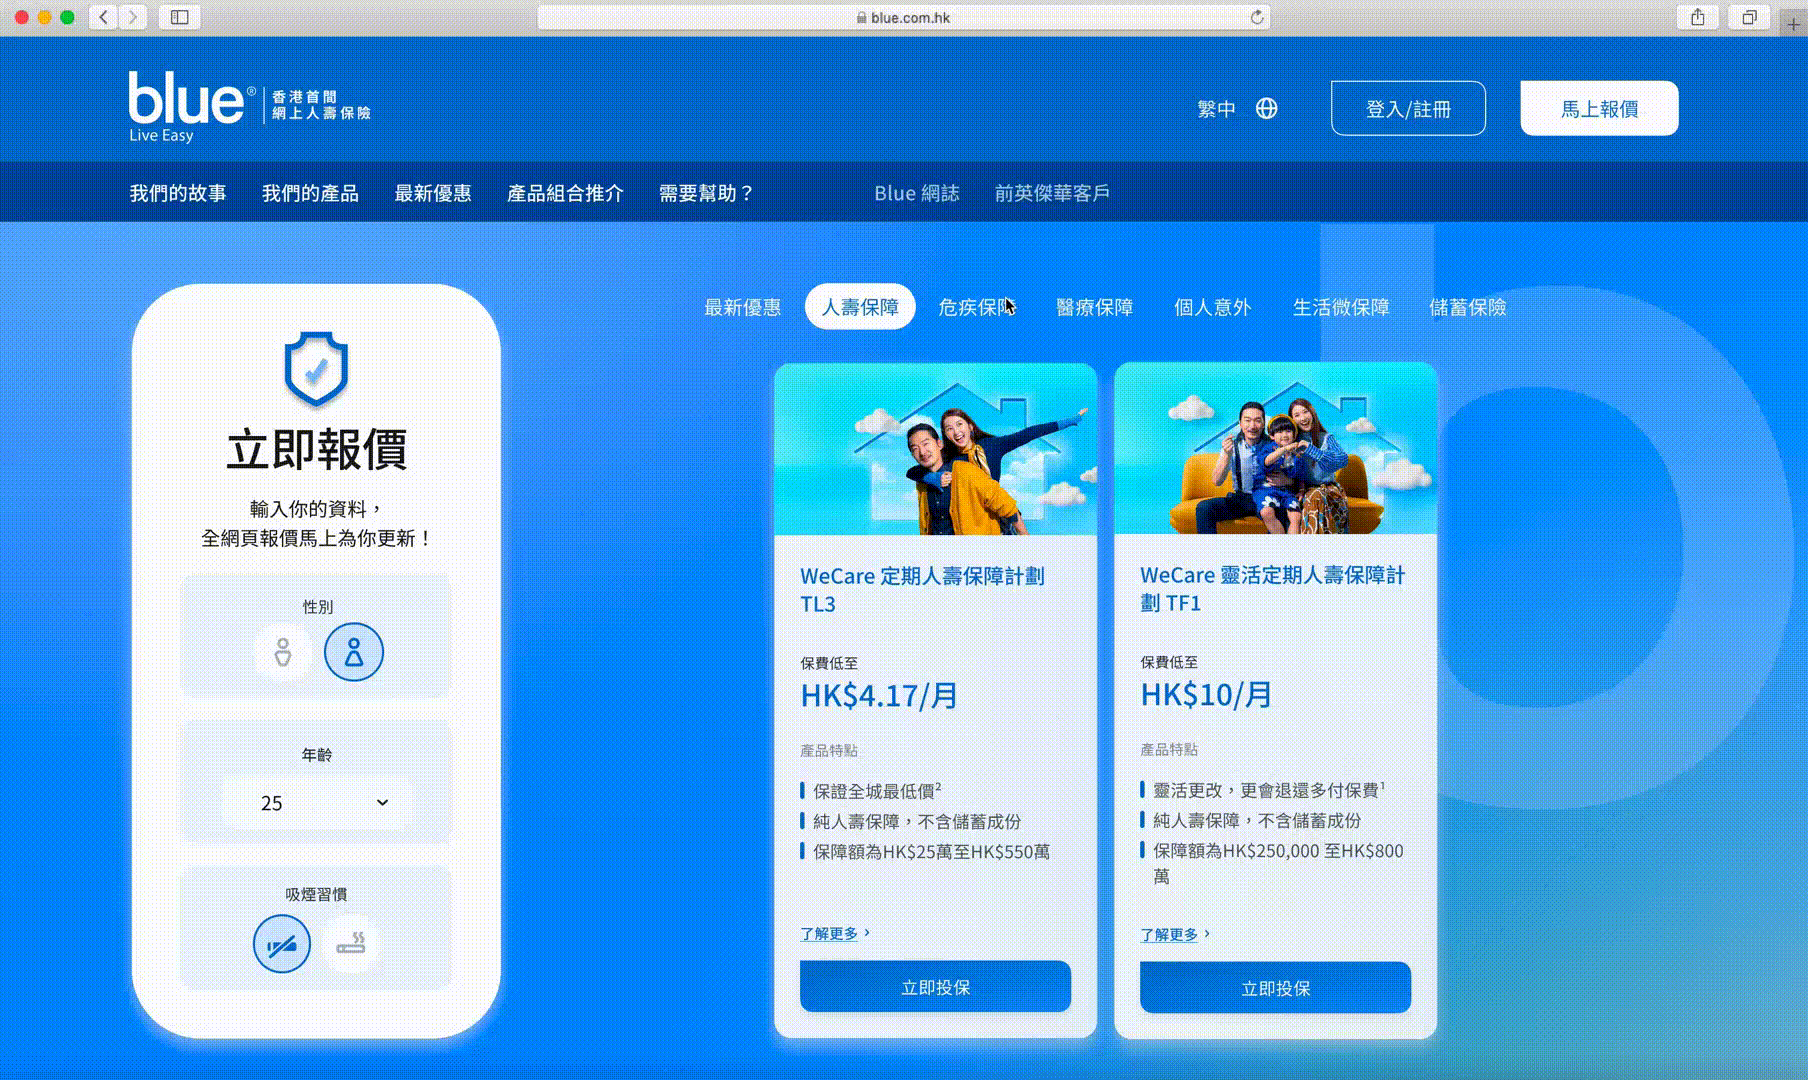The image size is (1808, 1080).
Task: Select 儲蓄保險 tab
Action: (1468, 307)
